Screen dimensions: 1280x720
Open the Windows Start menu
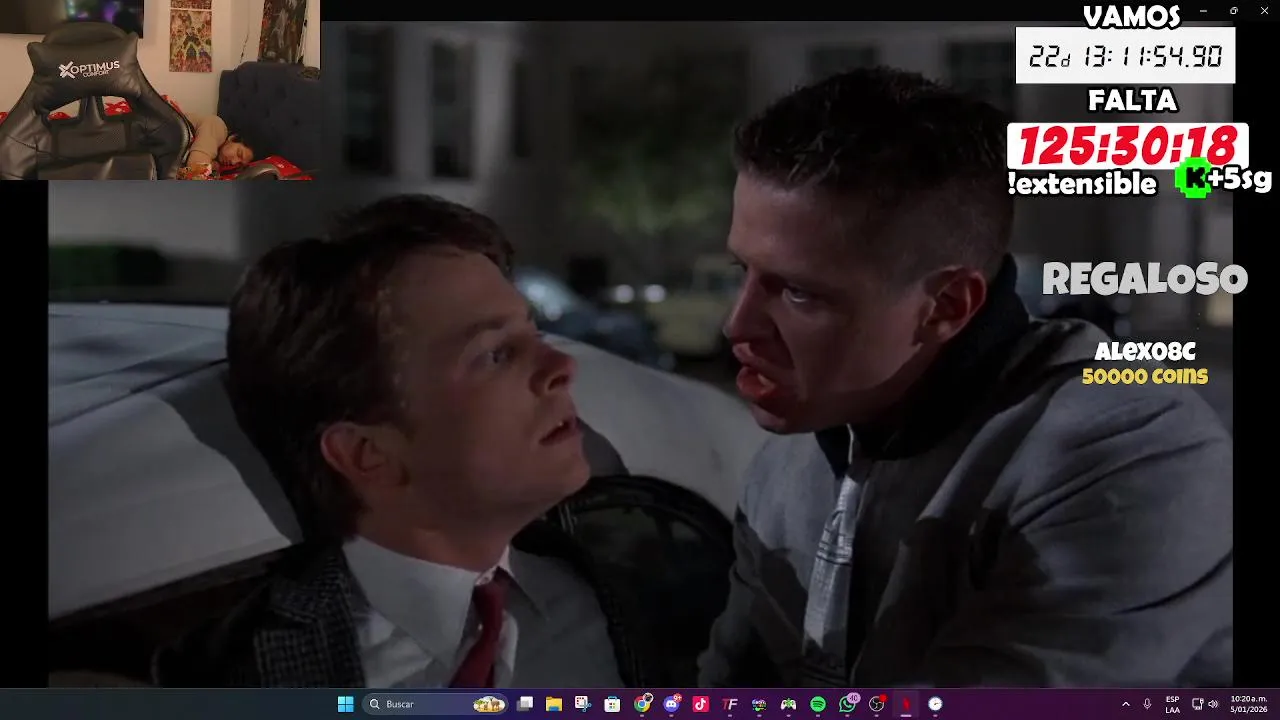[x=345, y=704]
